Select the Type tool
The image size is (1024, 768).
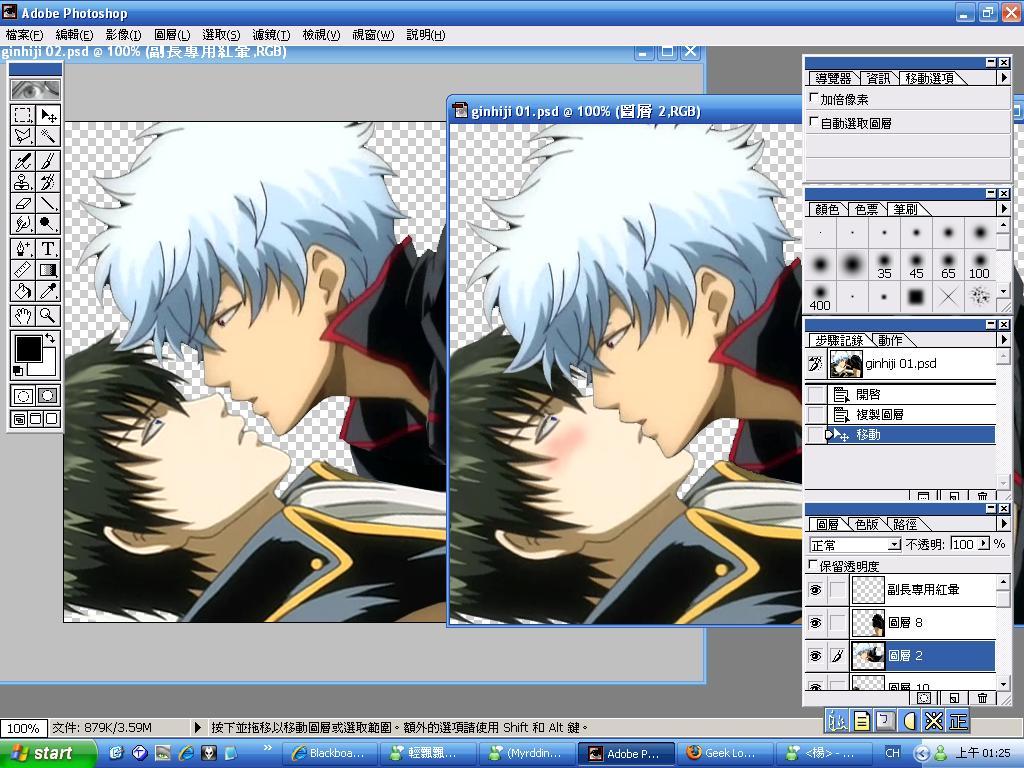pyautogui.click(x=48, y=248)
